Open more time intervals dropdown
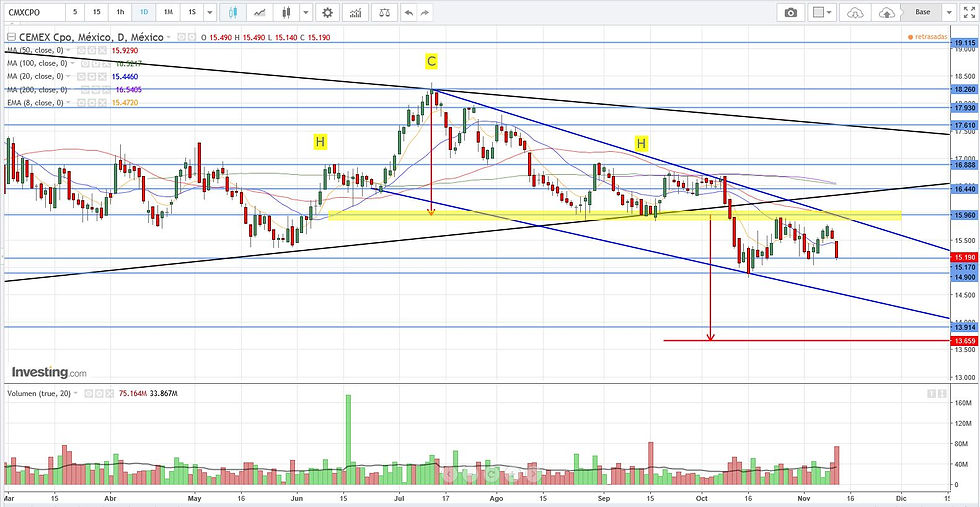The height and width of the screenshot is (507, 980). (210, 12)
